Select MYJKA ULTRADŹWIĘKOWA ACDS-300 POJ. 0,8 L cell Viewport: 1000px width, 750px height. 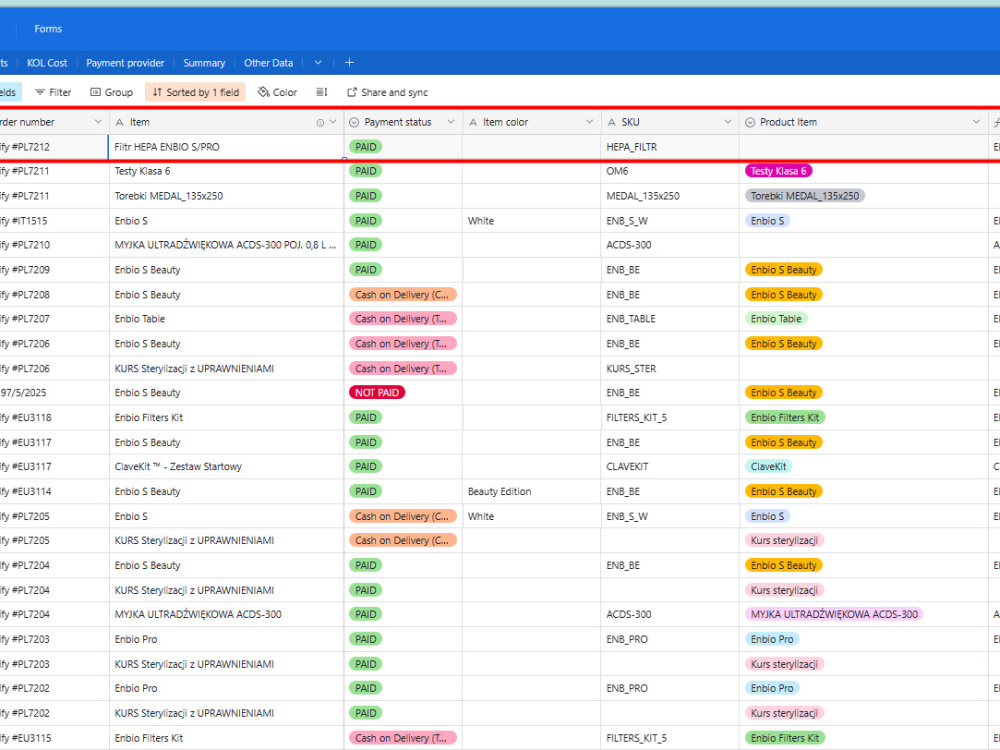[x=226, y=245]
